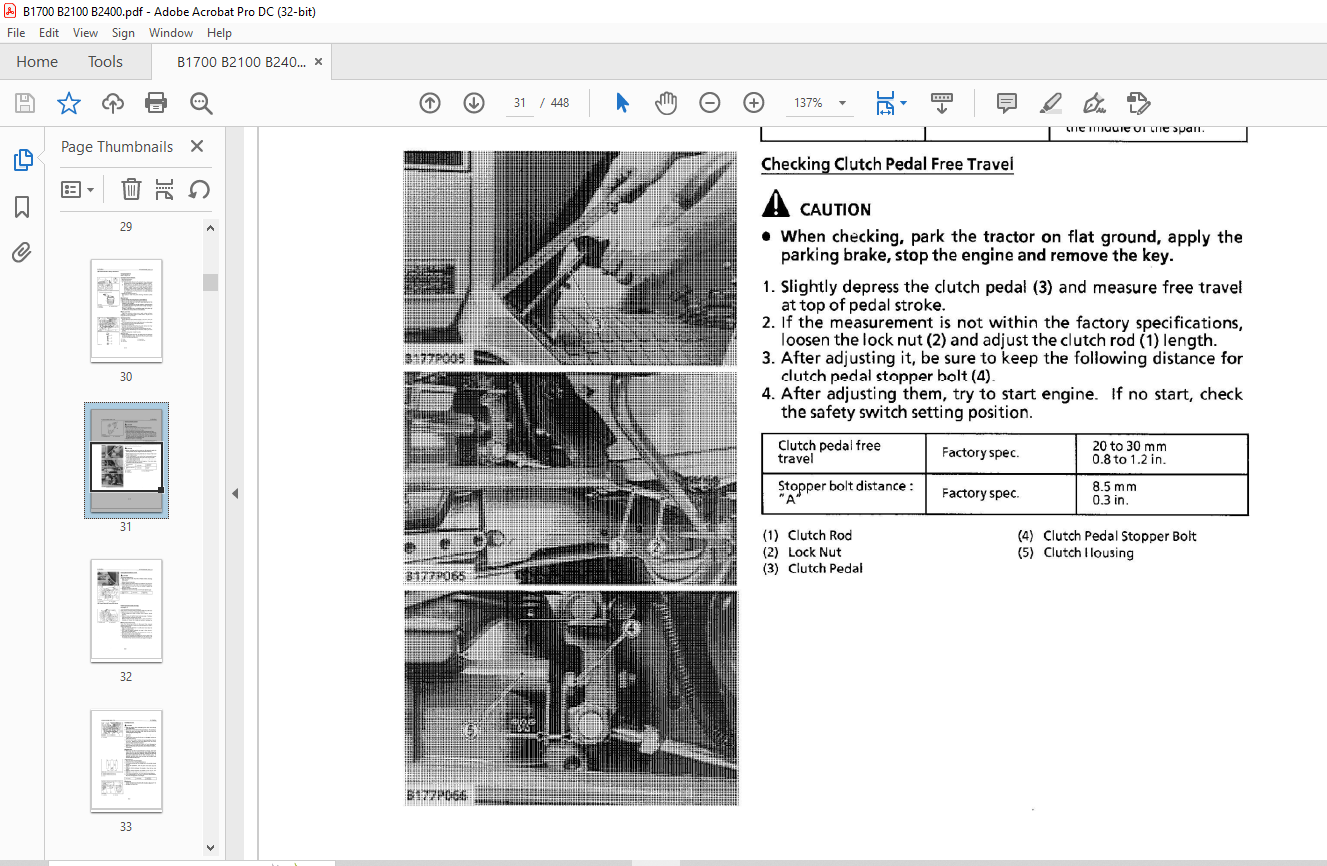1327x866 pixels.
Task: Switch to the Tools tab
Action: pyautogui.click(x=105, y=62)
